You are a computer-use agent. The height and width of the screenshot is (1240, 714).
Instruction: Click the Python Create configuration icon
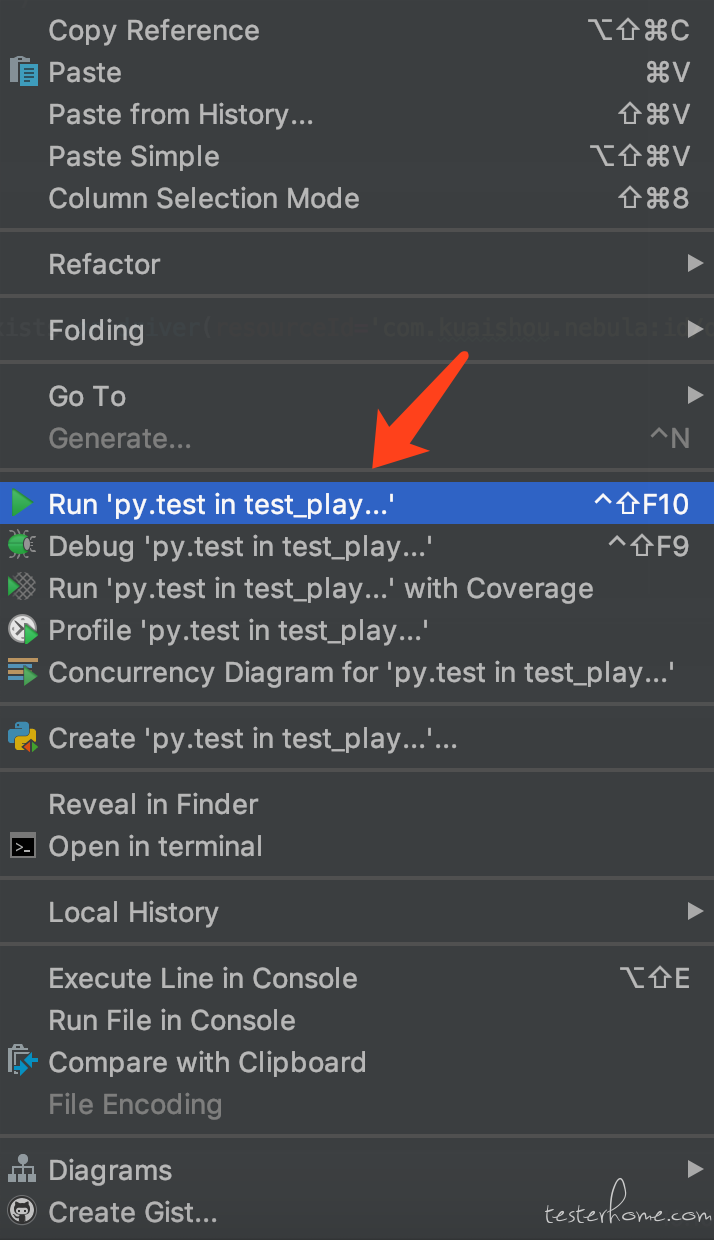(22, 738)
